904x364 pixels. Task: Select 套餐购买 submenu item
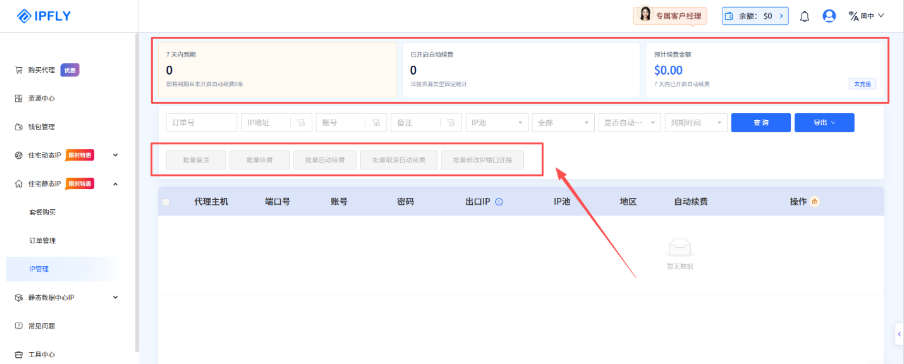click(42, 212)
